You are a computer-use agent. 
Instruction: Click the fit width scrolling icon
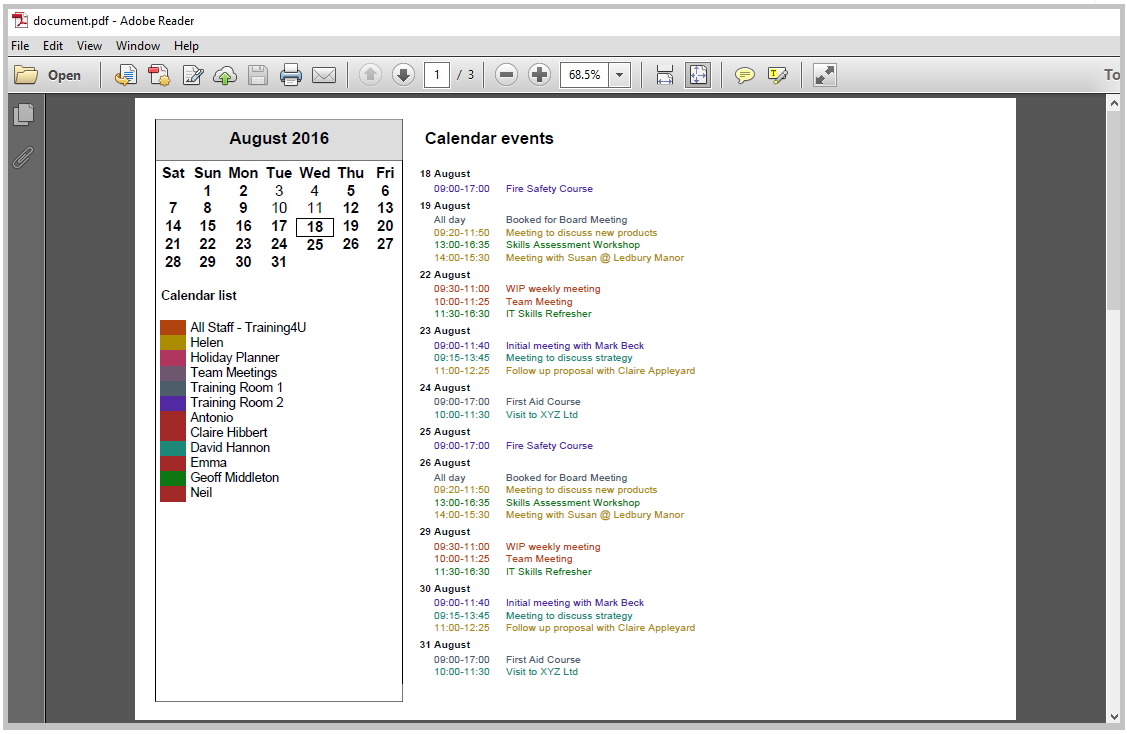pos(665,75)
